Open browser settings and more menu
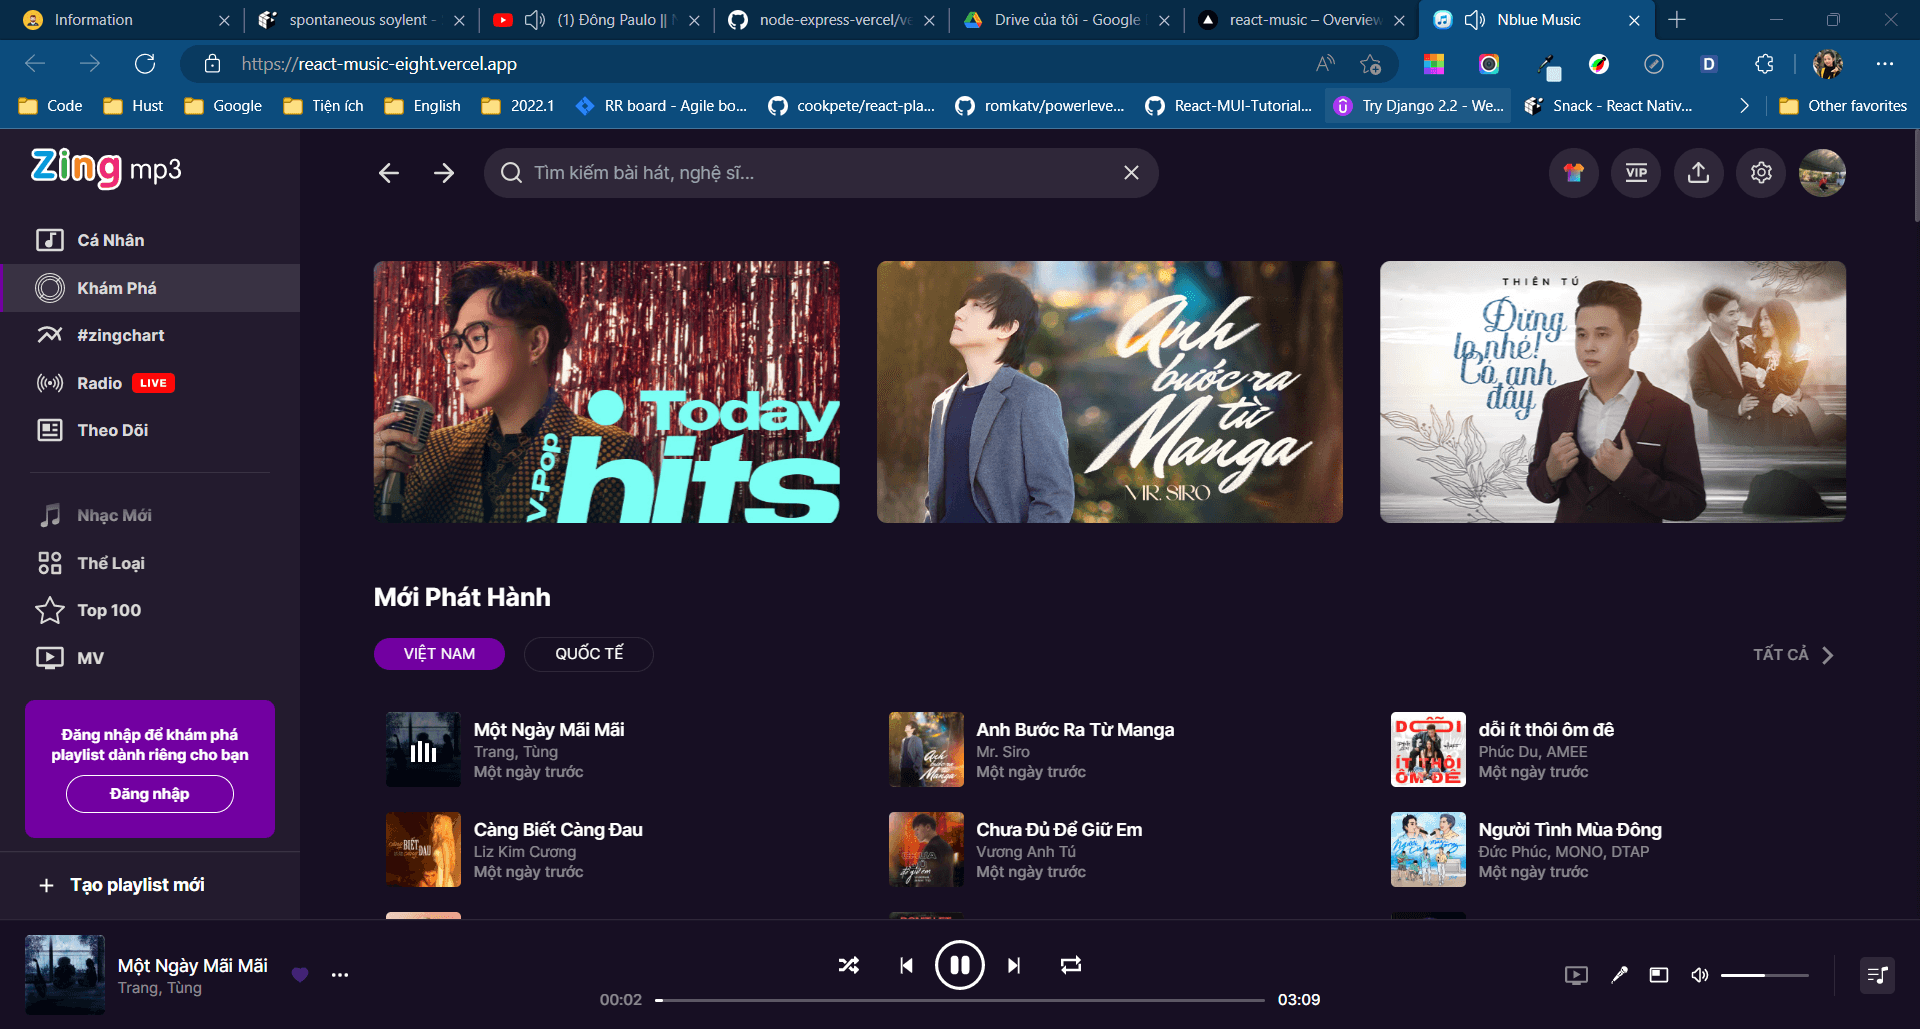The image size is (1920, 1029). click(1885, 64)
